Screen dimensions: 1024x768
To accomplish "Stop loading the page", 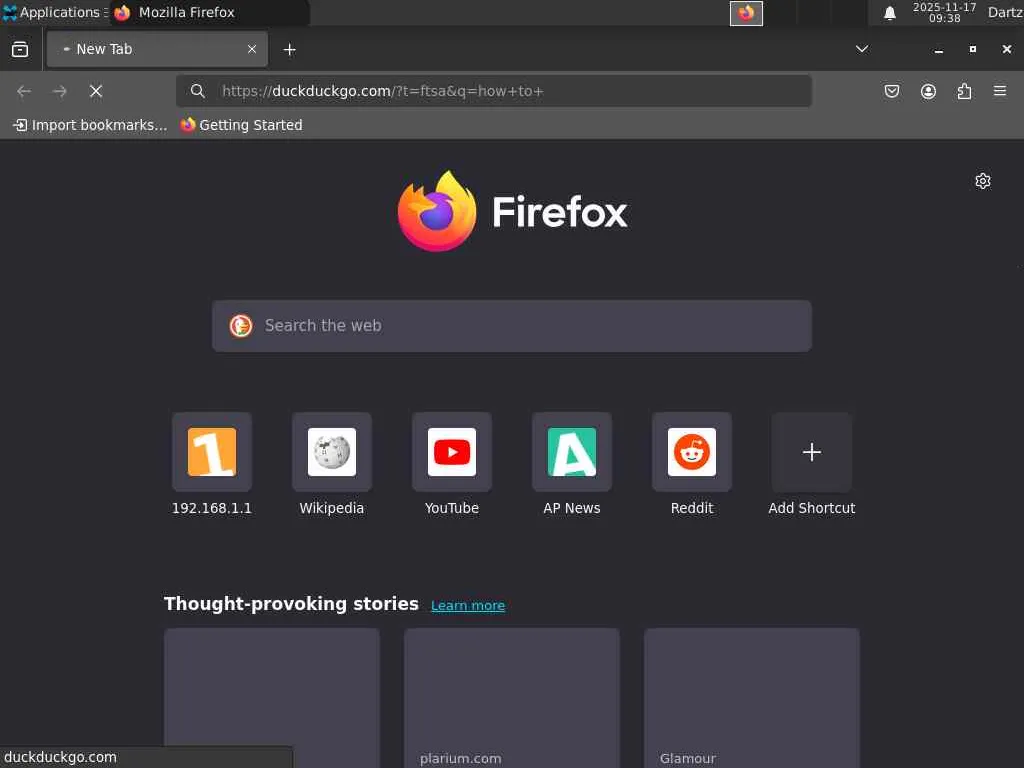I will click(96, 91).
